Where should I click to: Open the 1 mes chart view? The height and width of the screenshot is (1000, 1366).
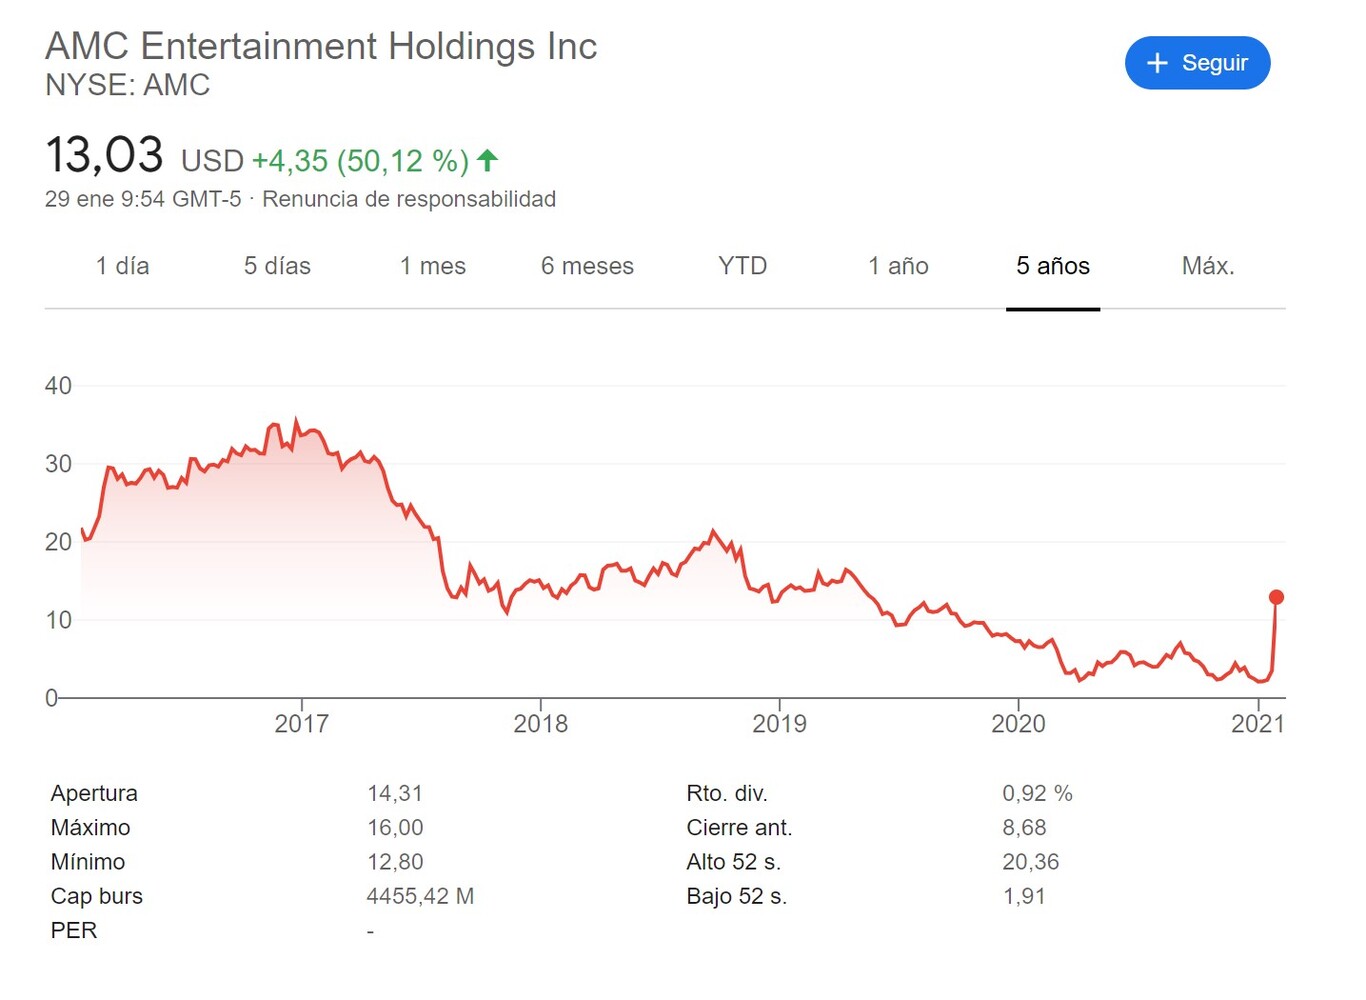(x=432, y=266)
